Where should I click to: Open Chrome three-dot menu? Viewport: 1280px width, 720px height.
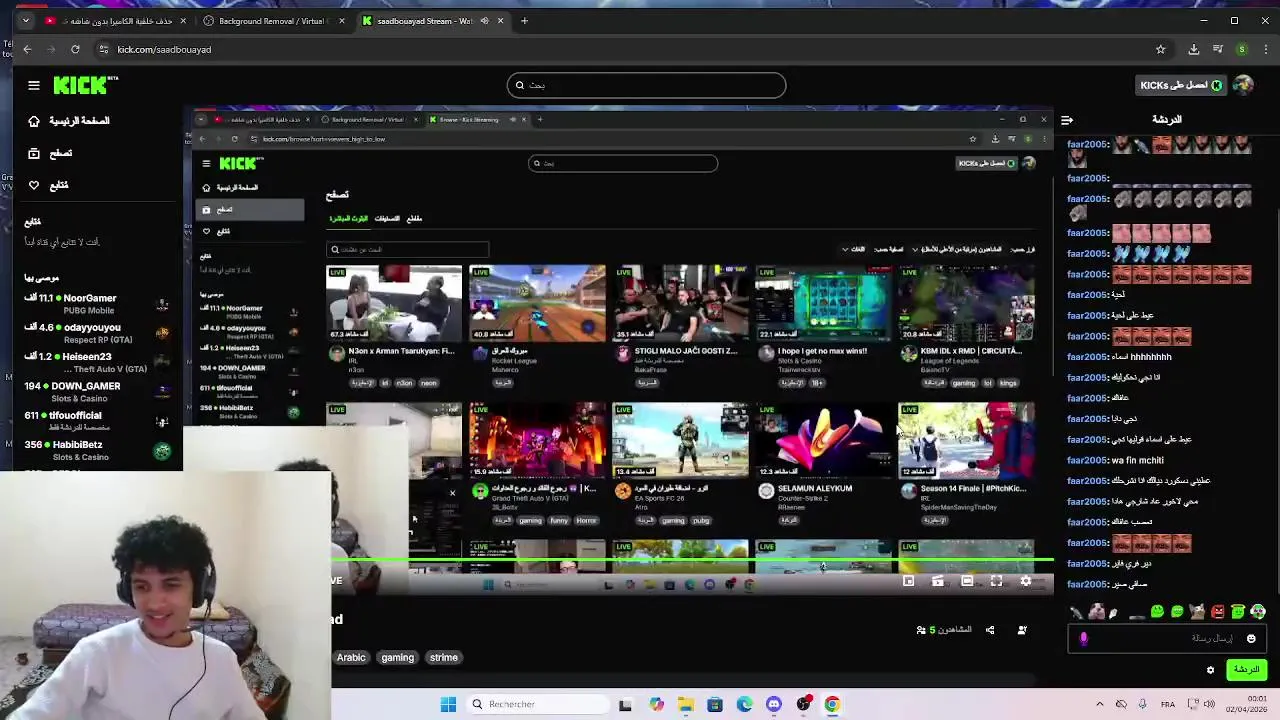(1265, 49)
